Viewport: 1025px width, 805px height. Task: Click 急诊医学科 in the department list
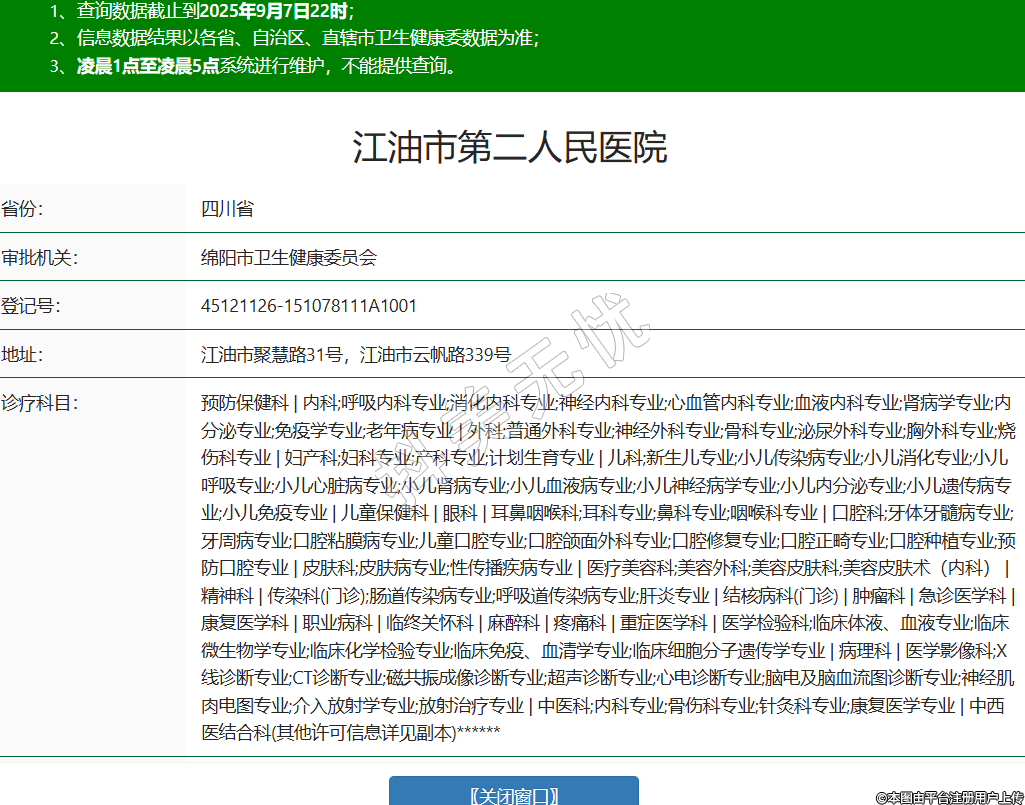point(963,596)
